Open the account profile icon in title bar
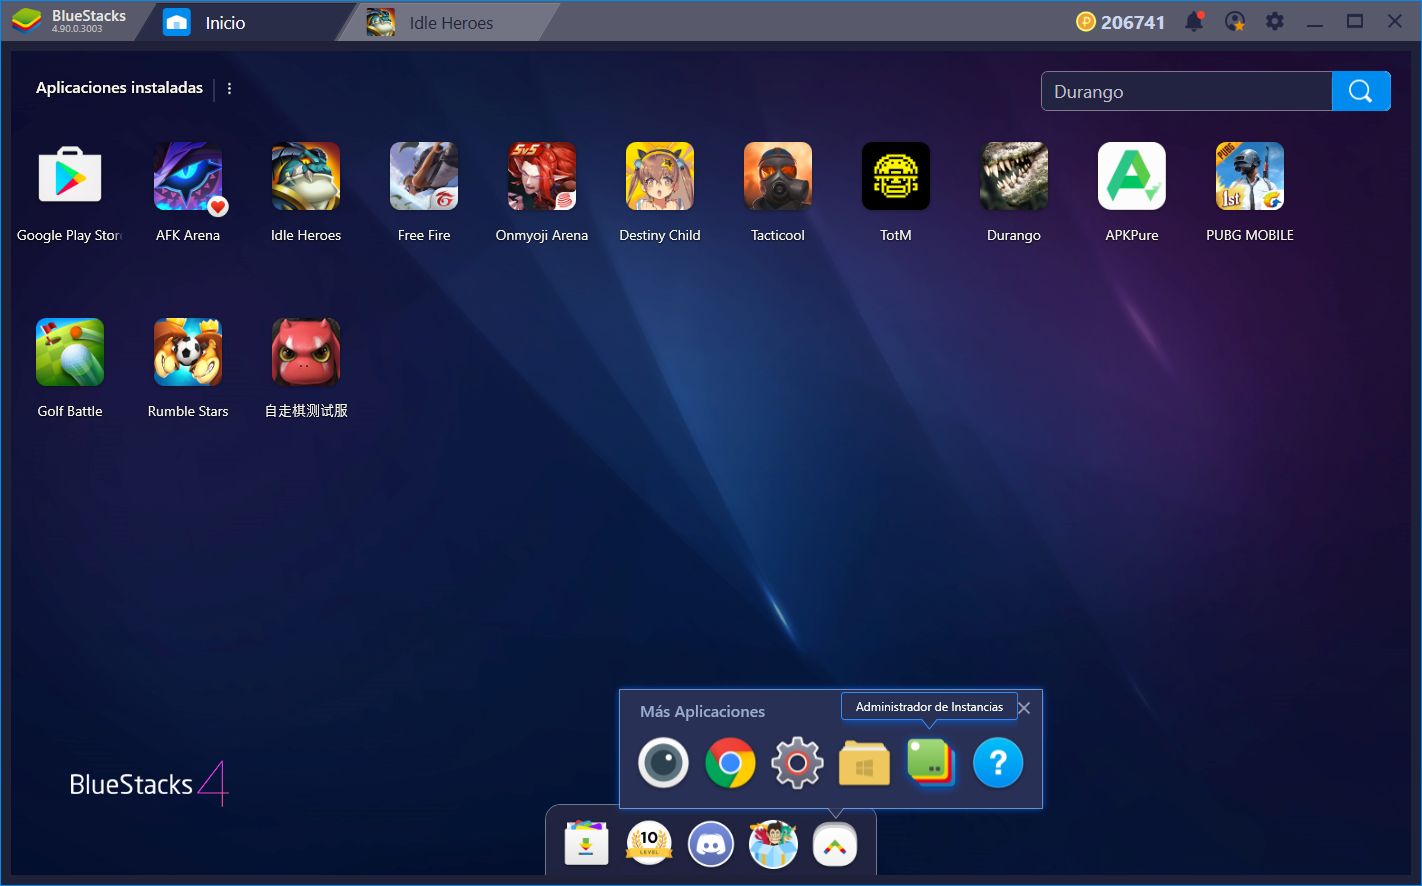This screenshot has width=1422, height=886. pos(1235,21)
